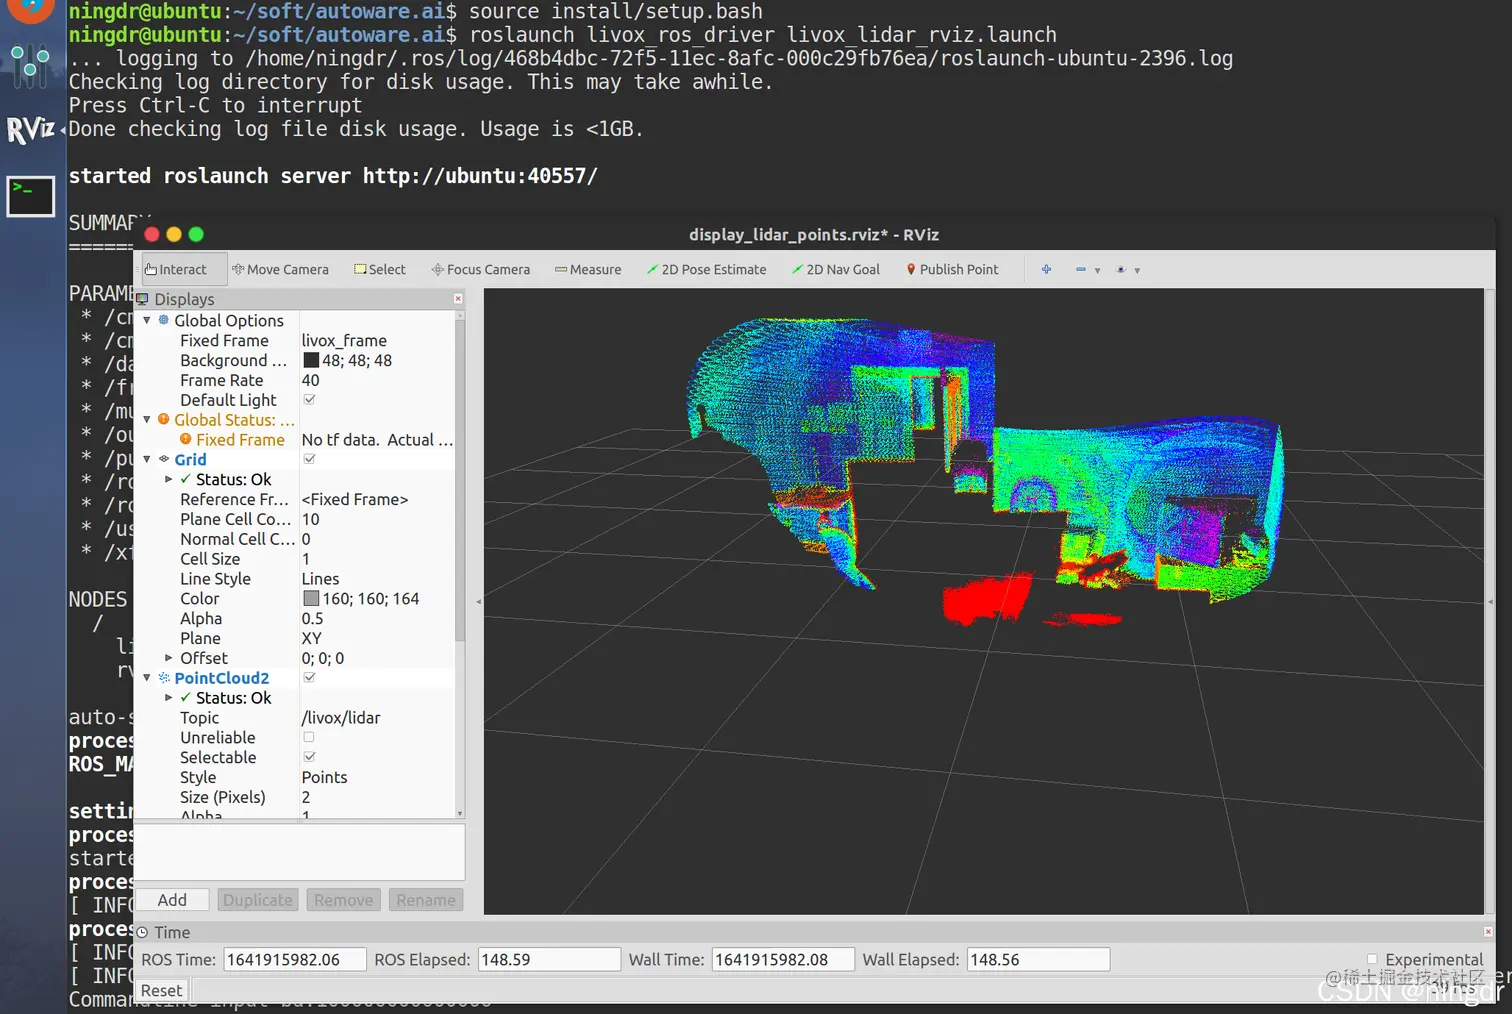Click the Alpha value 0.5
This screenshot has width=1512, height=1014.
point(312,618)
